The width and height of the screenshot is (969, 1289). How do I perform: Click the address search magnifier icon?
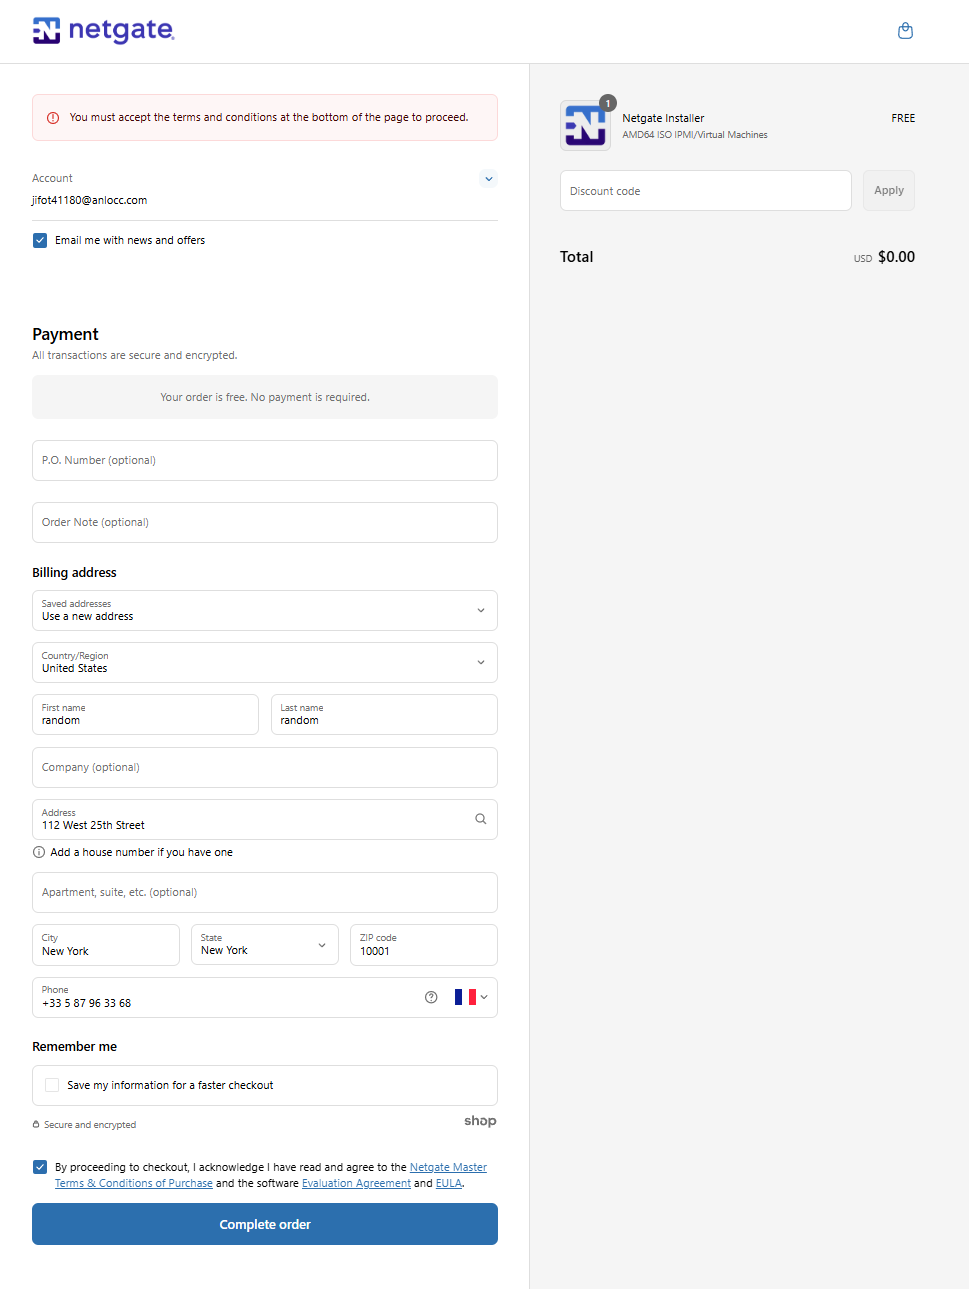tap(481, 819)
